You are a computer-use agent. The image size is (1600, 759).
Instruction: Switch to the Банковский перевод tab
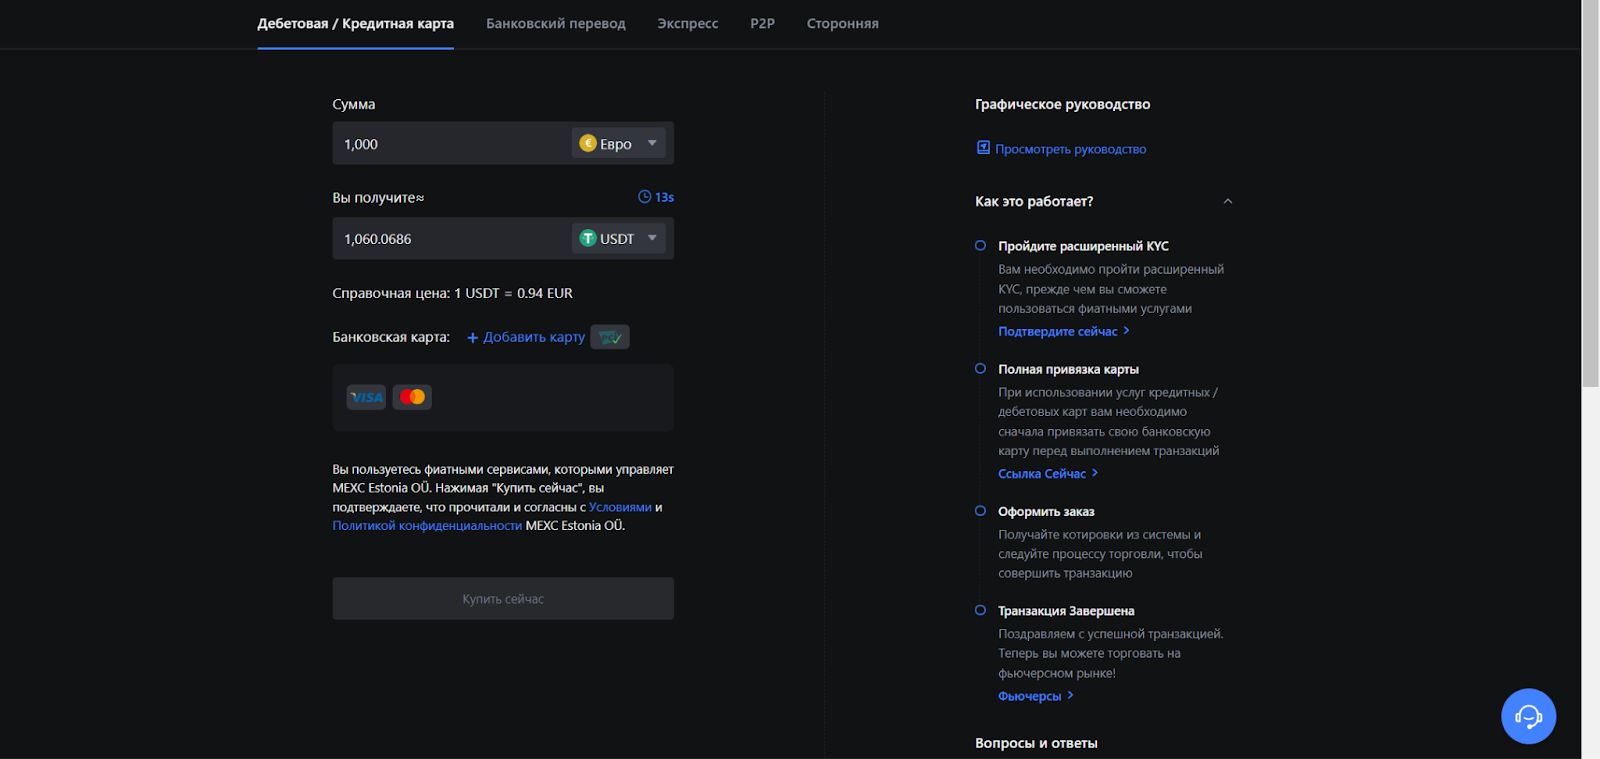coord(555,23)
